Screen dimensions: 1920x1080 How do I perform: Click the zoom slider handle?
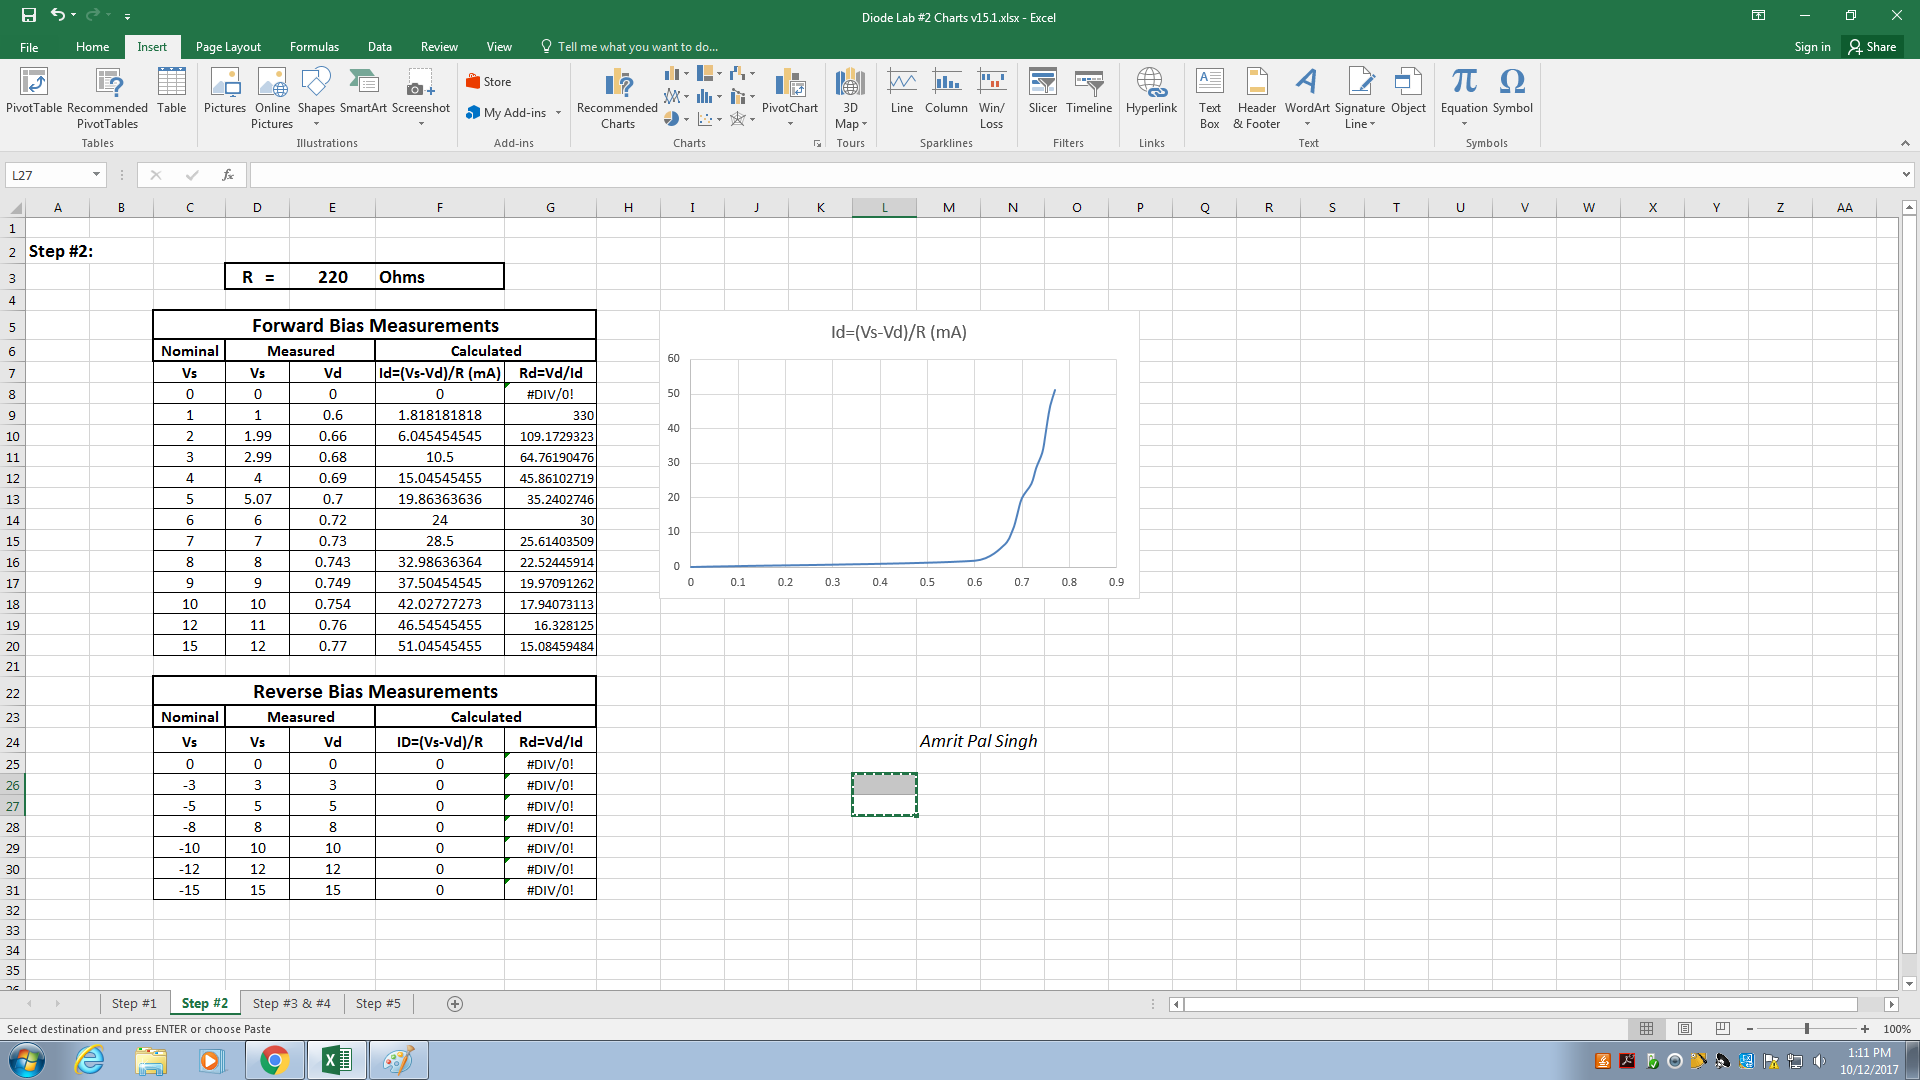(1807, 1029)
